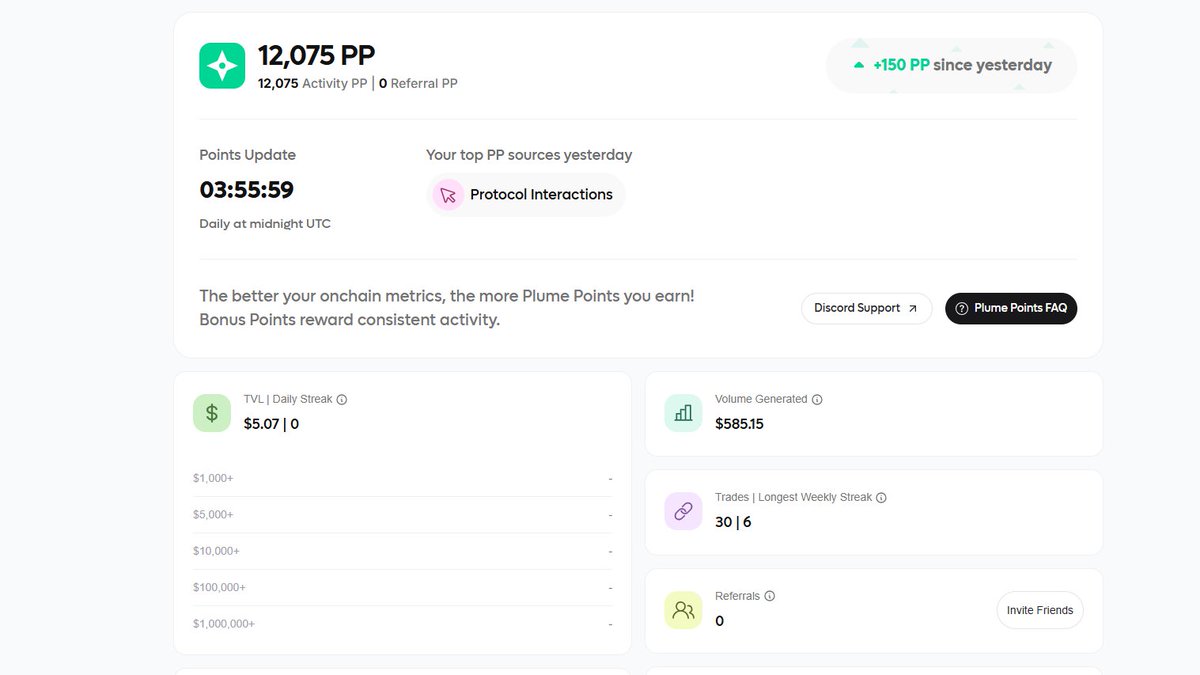Click the Invite Friends button

(1040, 610)
